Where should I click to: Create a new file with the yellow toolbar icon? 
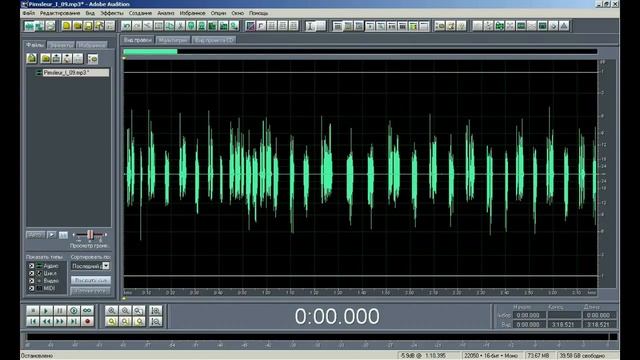(67, 27)
